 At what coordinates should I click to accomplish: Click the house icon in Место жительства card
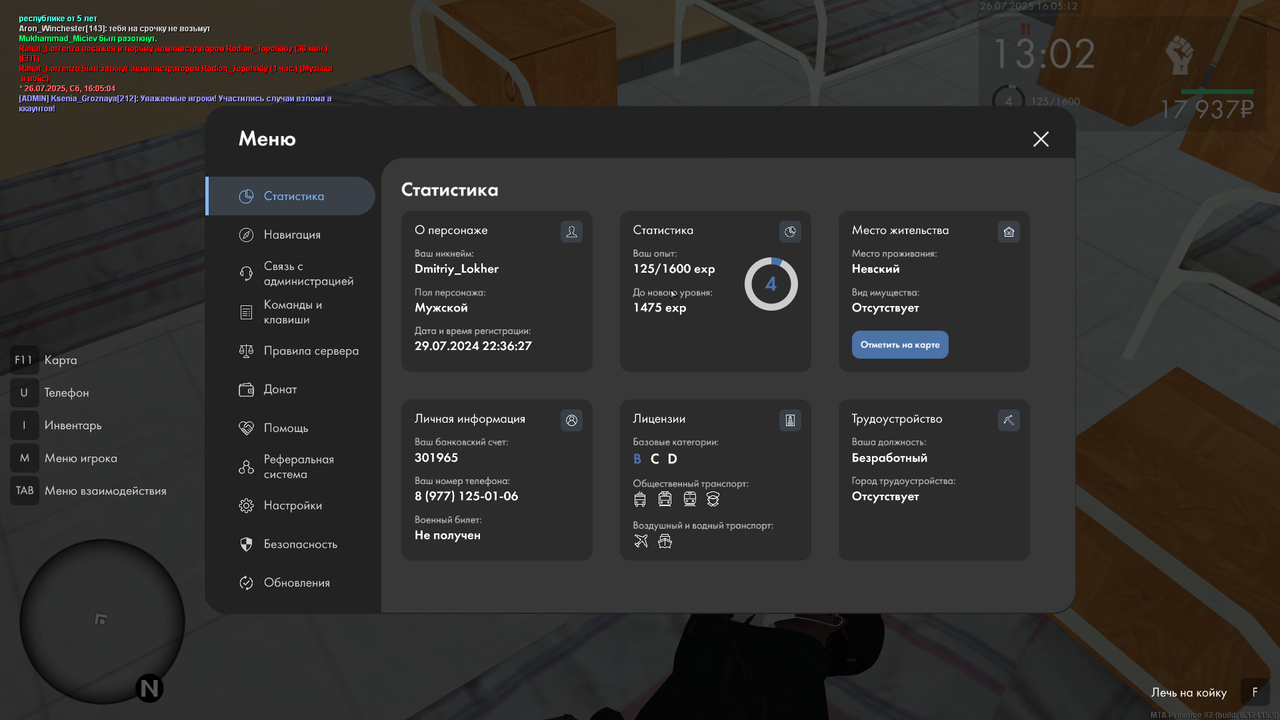[1009, 232]
